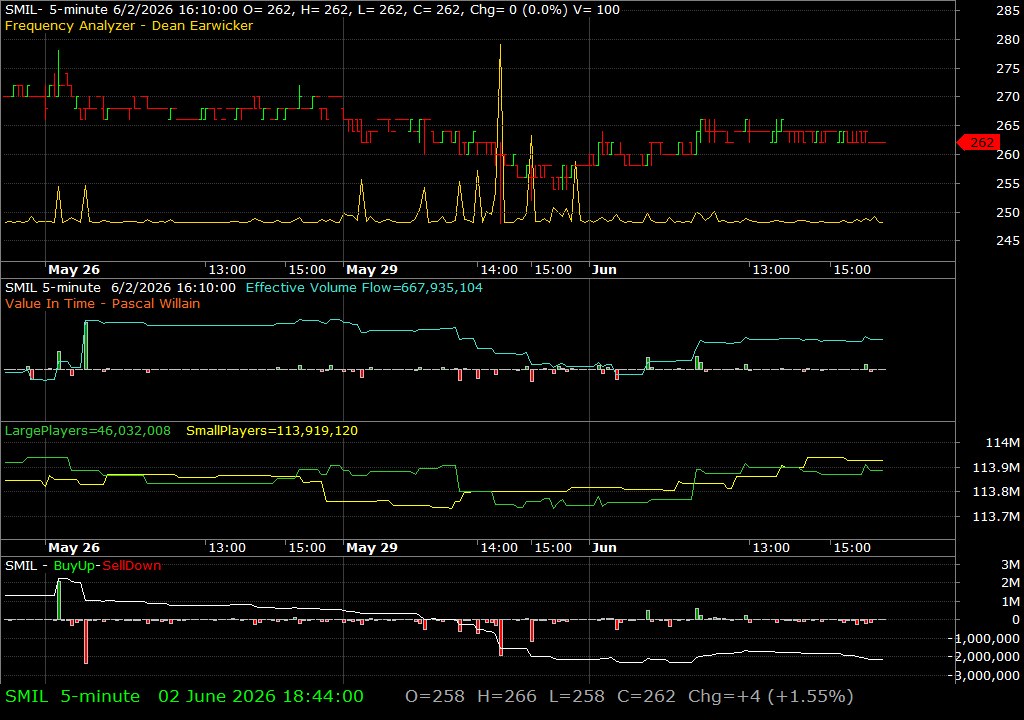Click the status bar date 02 June 2026 18:44:00
Viewport: 1024px width, 720px height.
261,696
